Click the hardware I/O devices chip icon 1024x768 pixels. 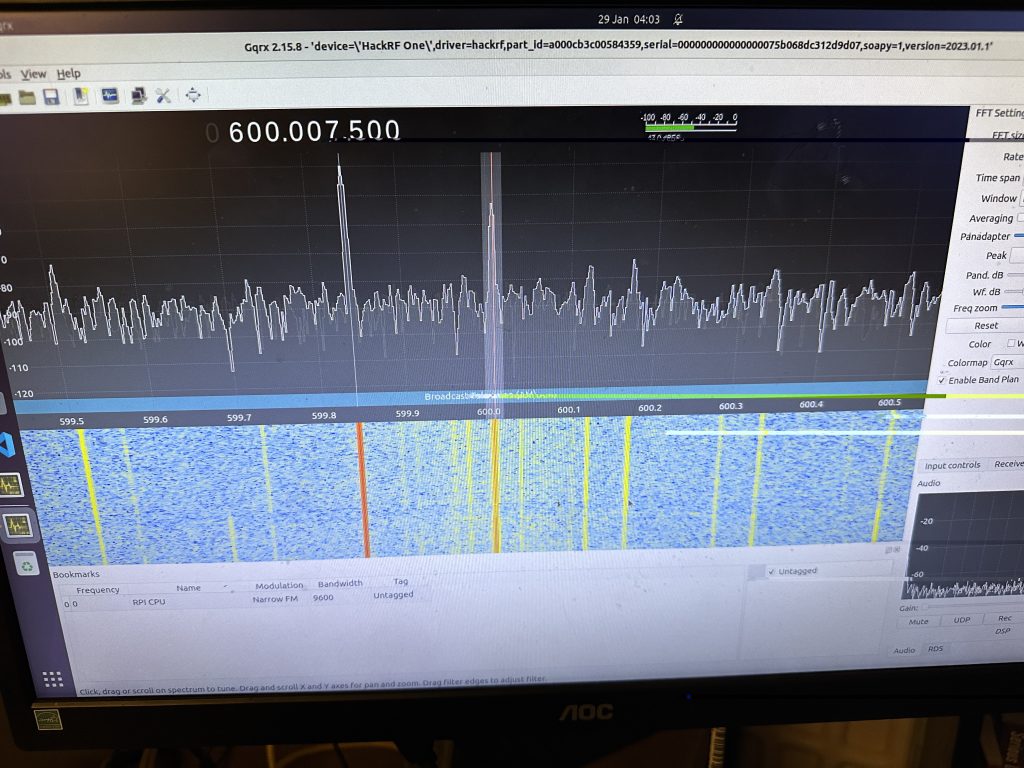tap(4, 99)
